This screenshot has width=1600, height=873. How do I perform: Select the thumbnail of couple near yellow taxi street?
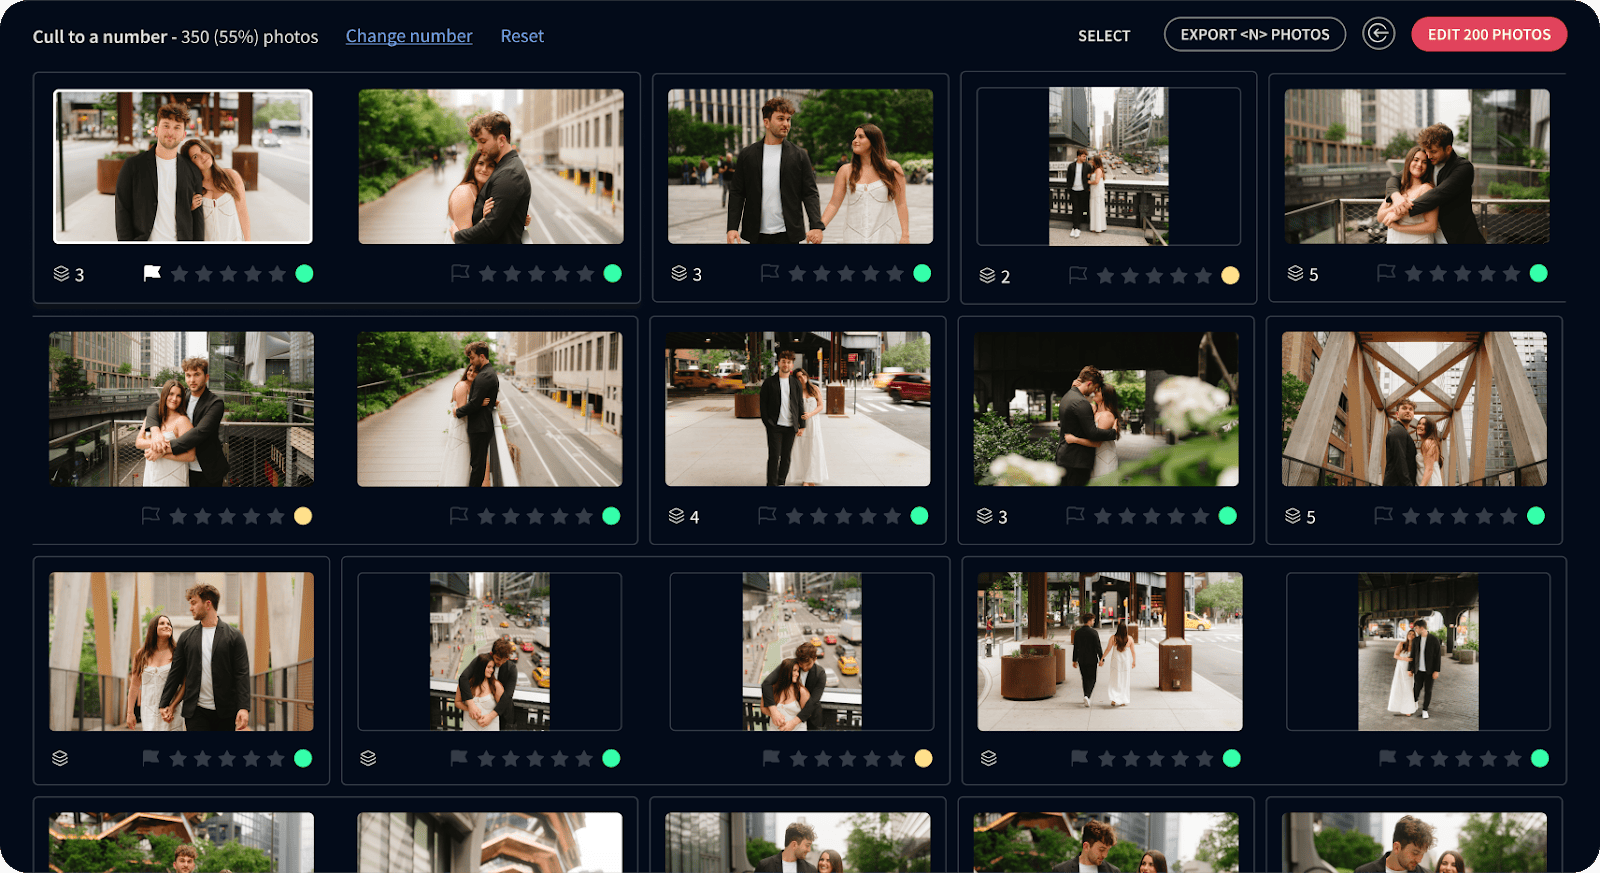[x=797, y=409]
